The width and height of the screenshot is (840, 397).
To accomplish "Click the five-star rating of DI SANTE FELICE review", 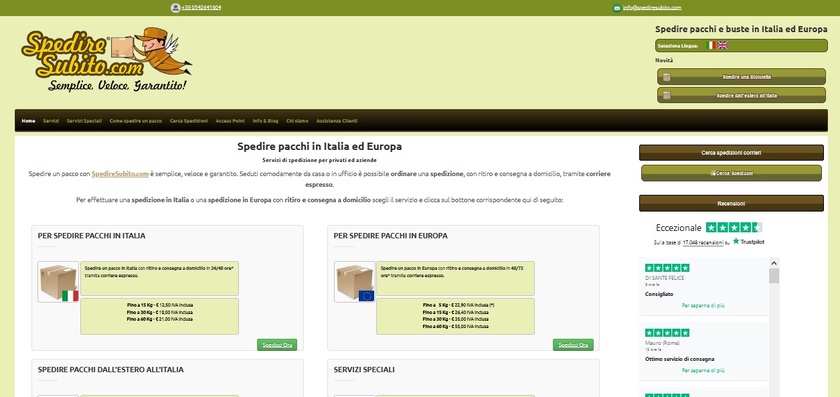I will pos(667,268).
